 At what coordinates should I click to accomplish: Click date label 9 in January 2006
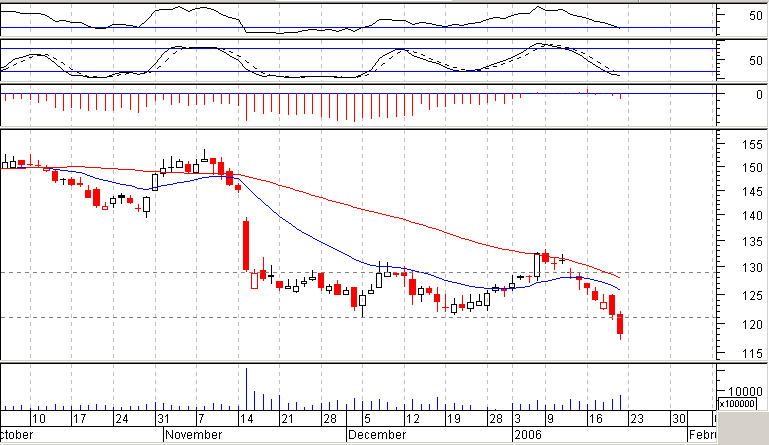[550, 419]
